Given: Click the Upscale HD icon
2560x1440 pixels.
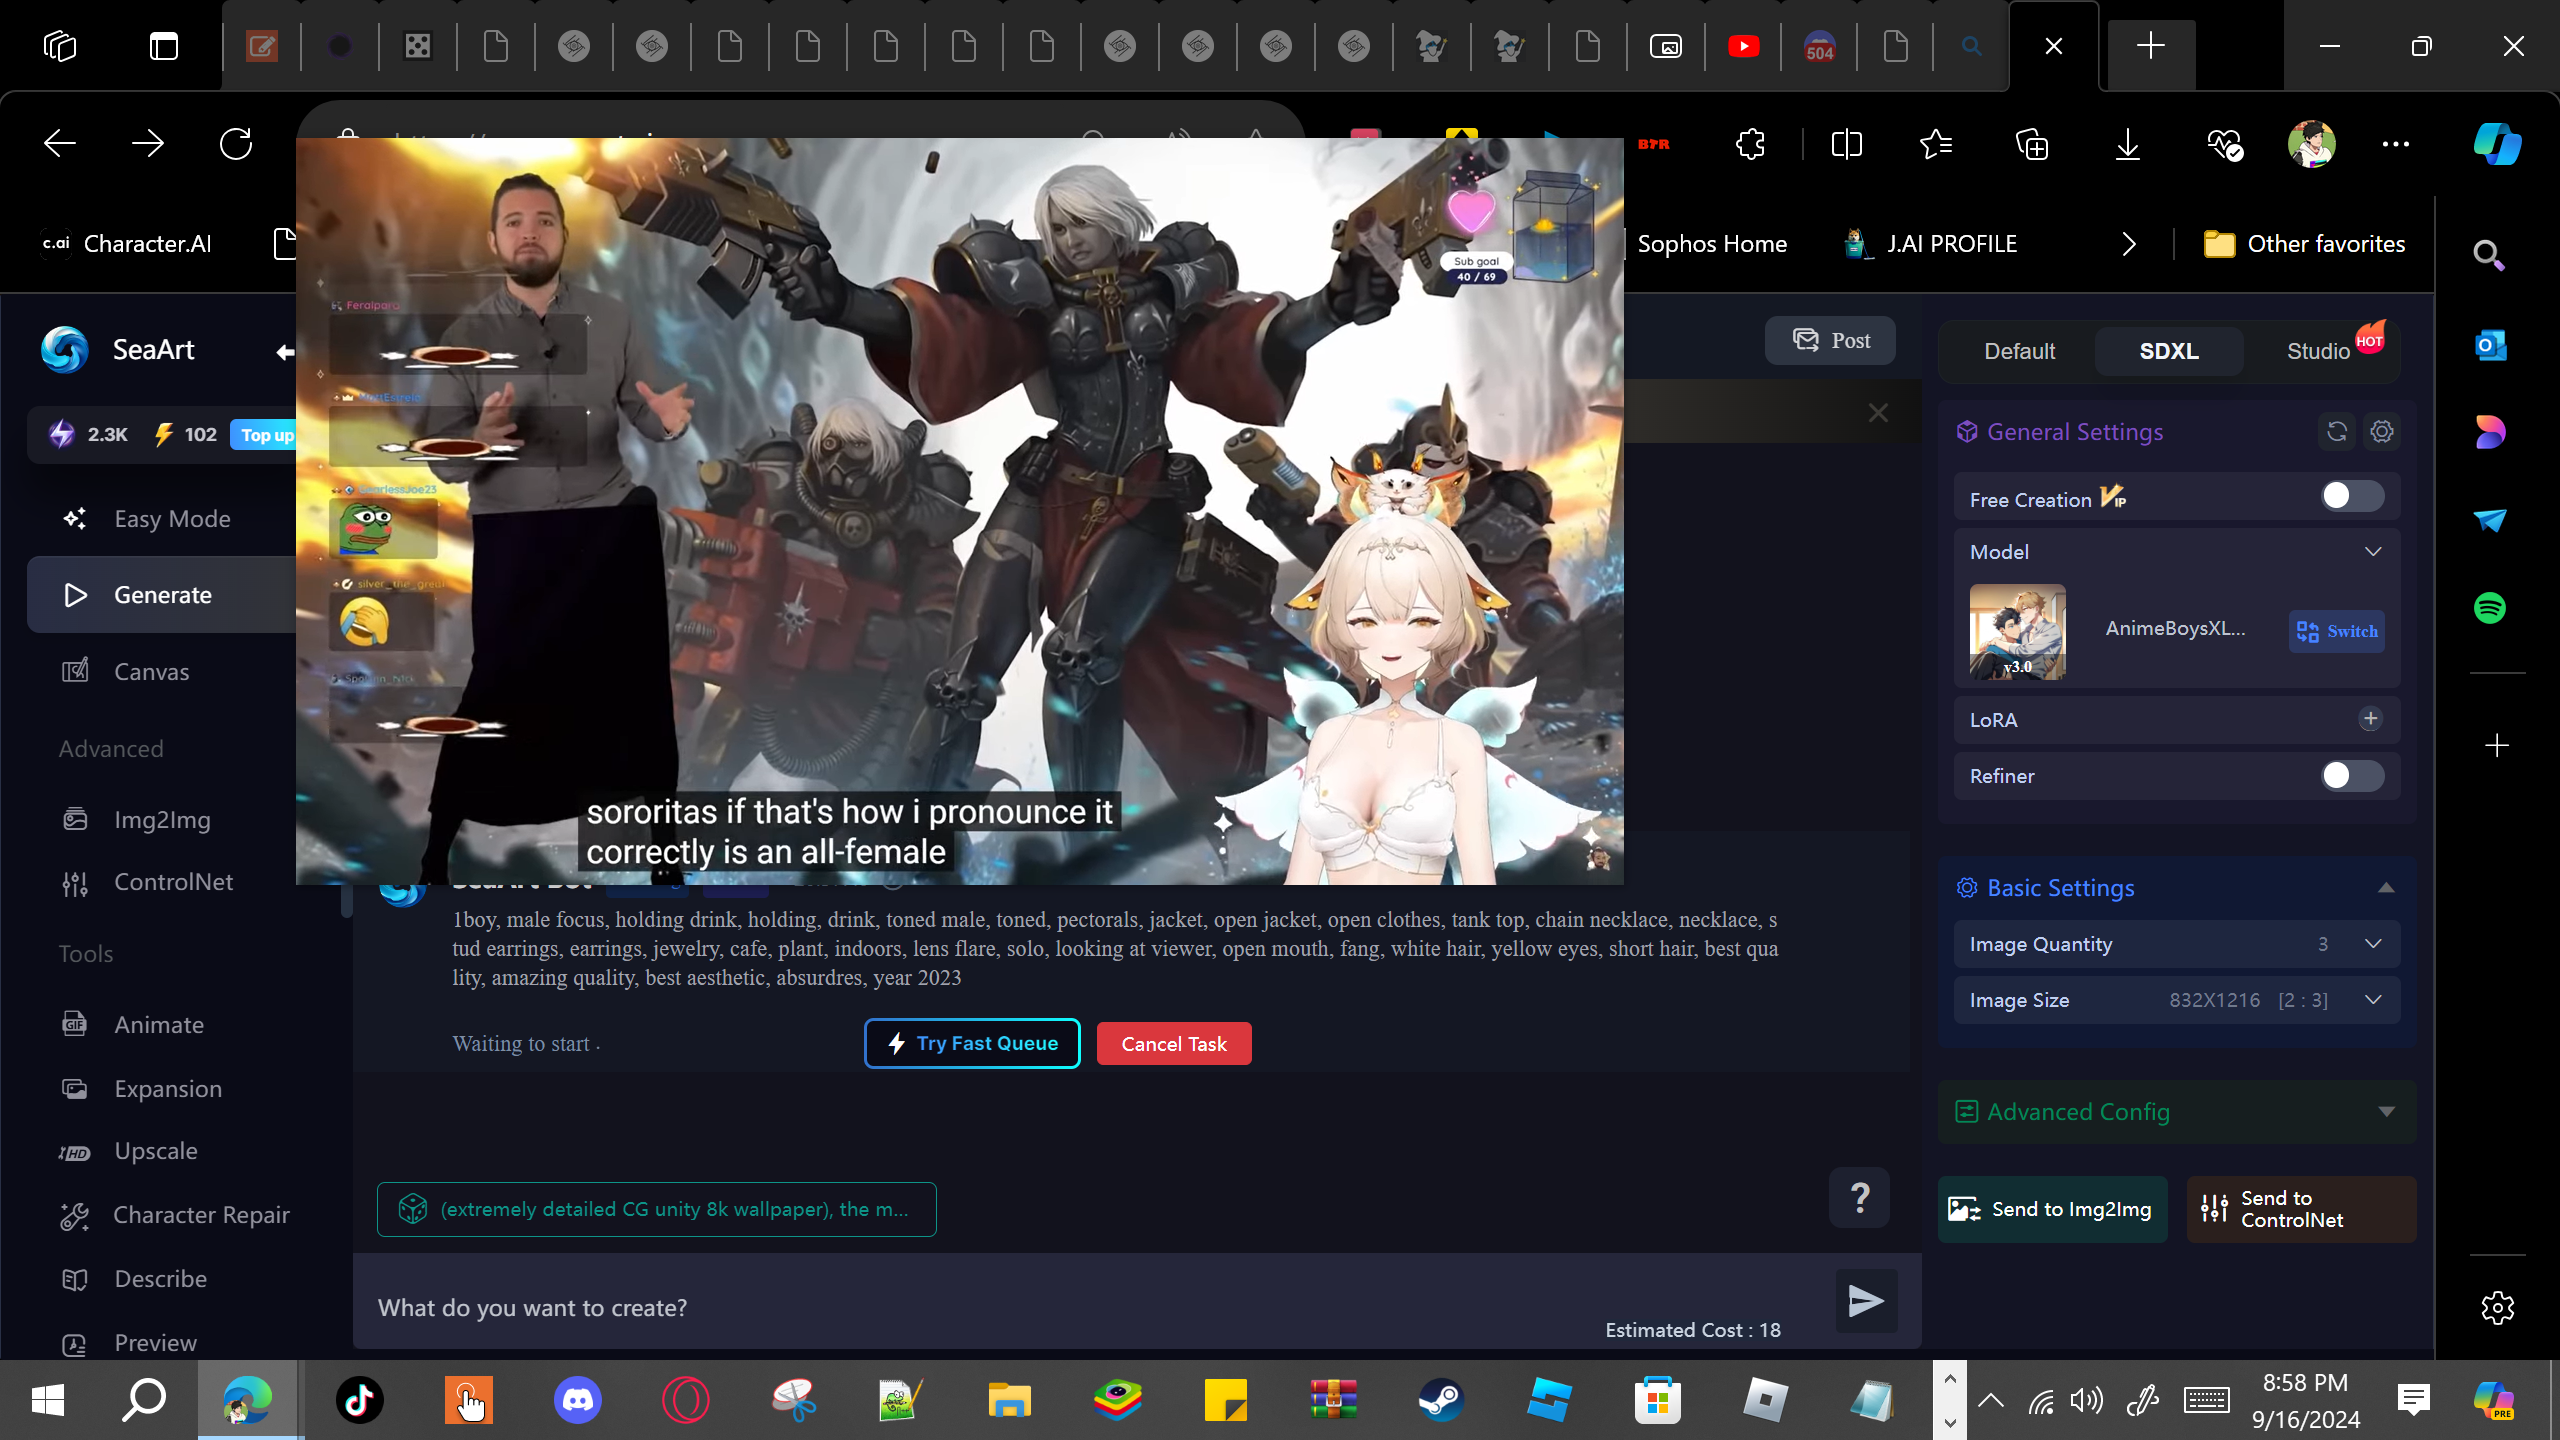Looking at the screenshot, I should tap(75, 1152).
